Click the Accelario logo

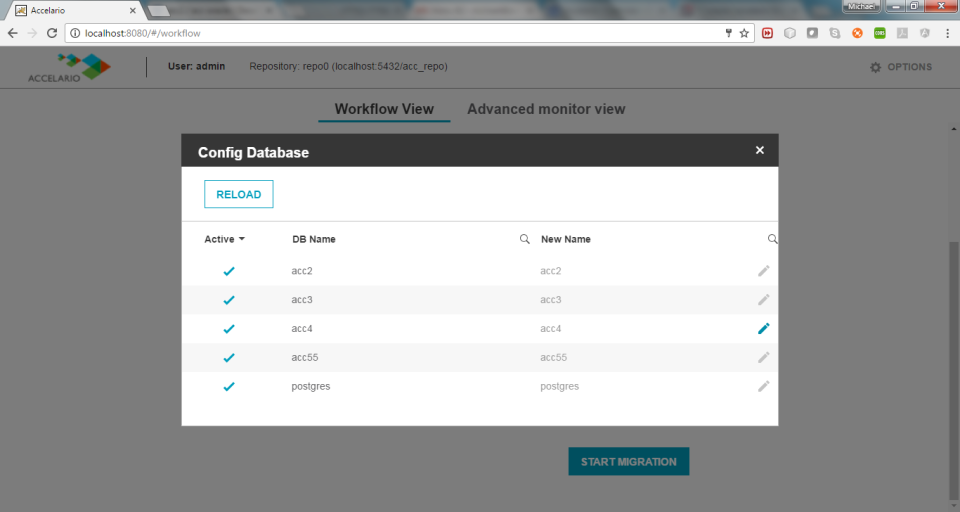tap(69, 67)
